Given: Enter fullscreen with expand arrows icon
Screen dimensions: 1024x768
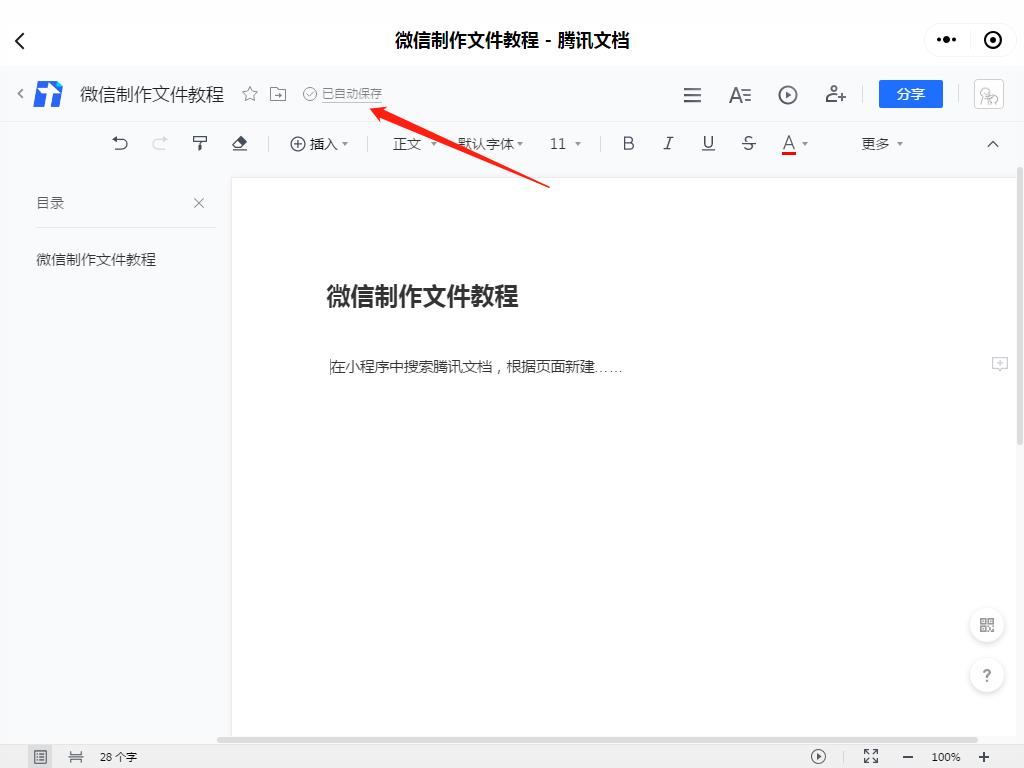Looking at the screenshot, I should tap(871, 756).
